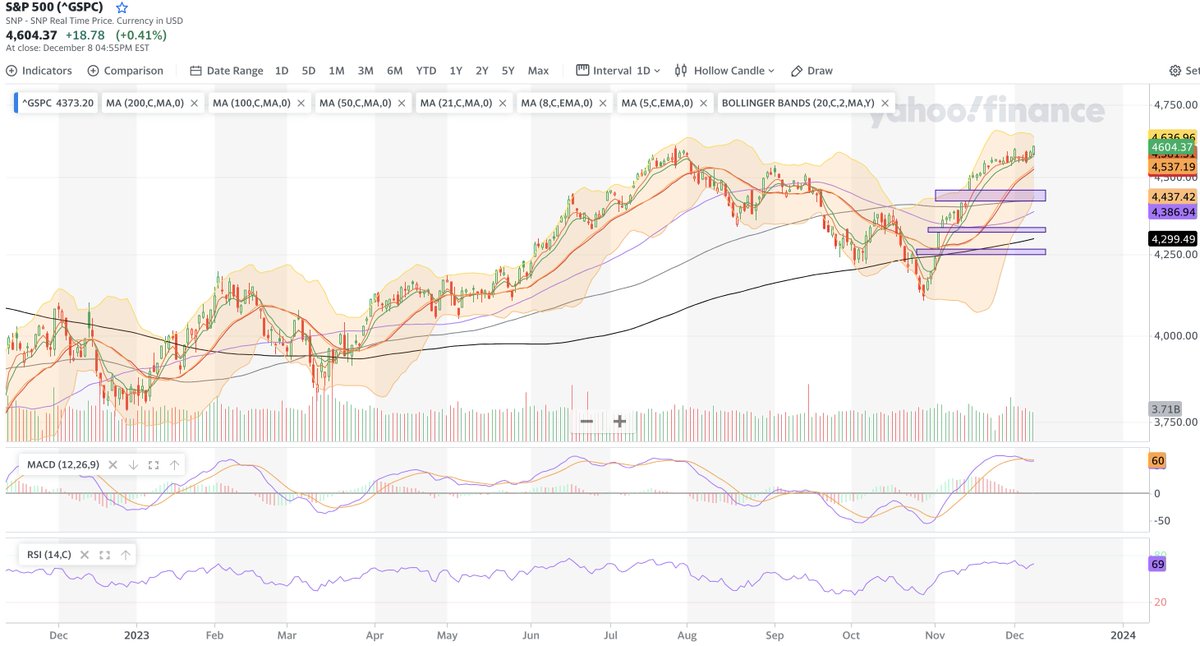This screenshot has height=646, width=1200.
Task: Open the Indicators plus icon
Action: (11, 71)
